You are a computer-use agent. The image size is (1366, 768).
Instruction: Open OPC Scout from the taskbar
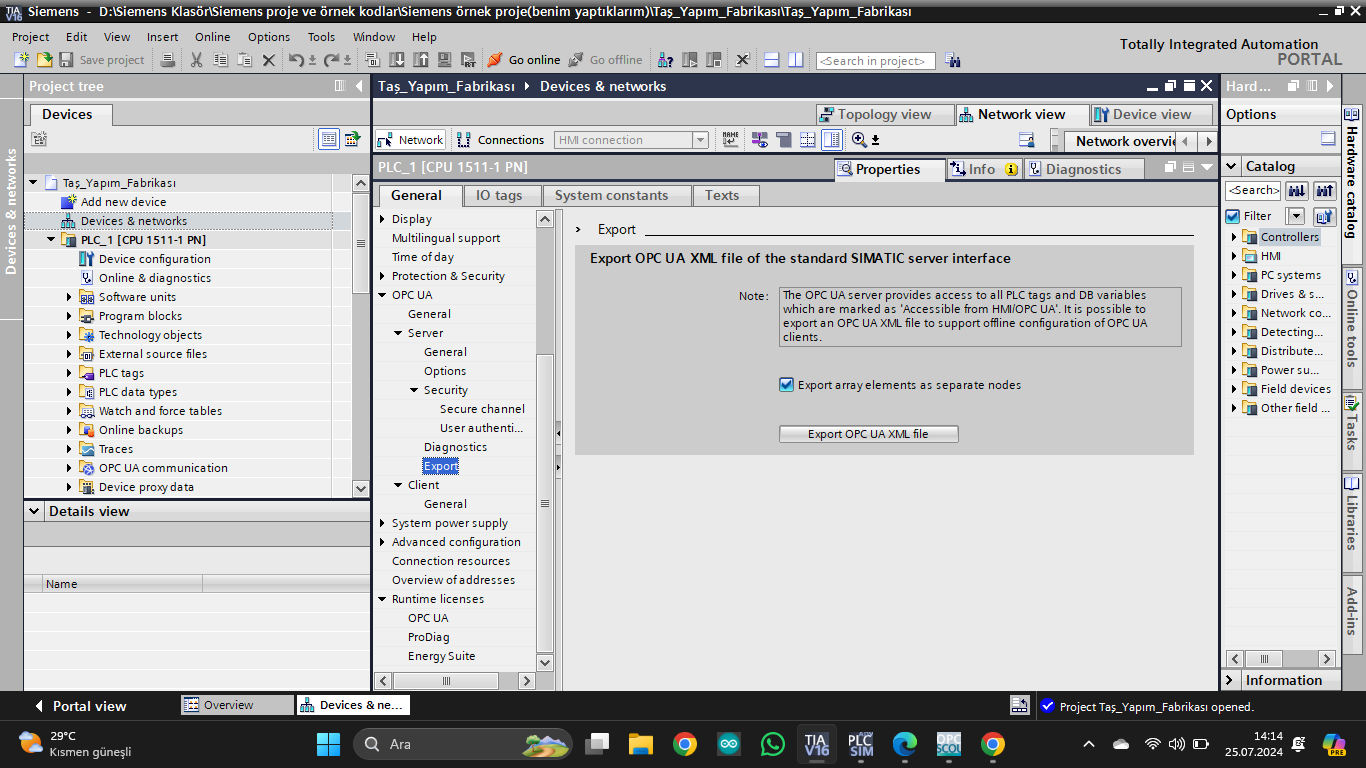(x=948, y=744)
